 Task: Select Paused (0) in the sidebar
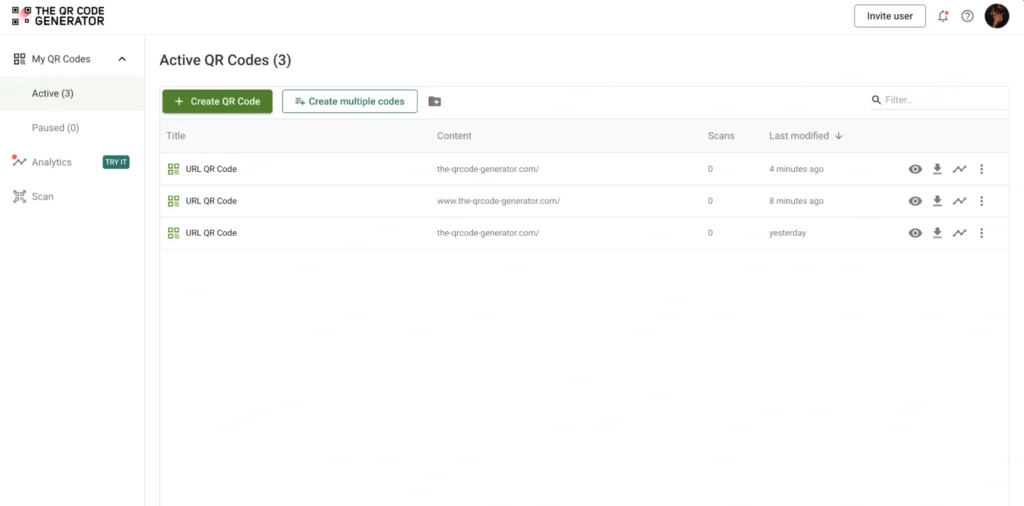55,128
